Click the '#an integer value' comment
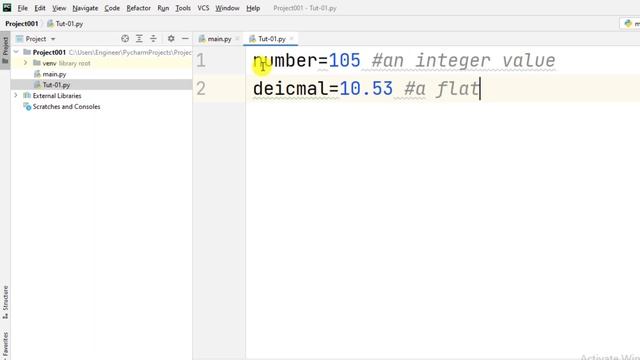Screen dimensions: 640x360 463,61
